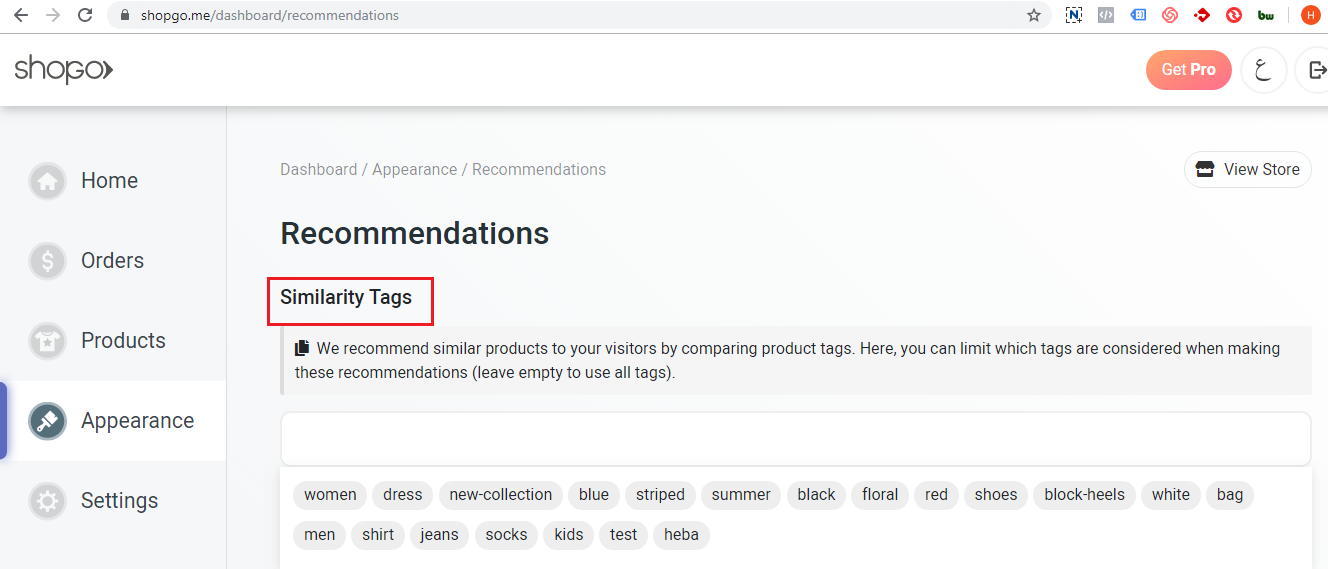
Task: Select the 'block-heels' tag
Action: (x=1084, y=495)
